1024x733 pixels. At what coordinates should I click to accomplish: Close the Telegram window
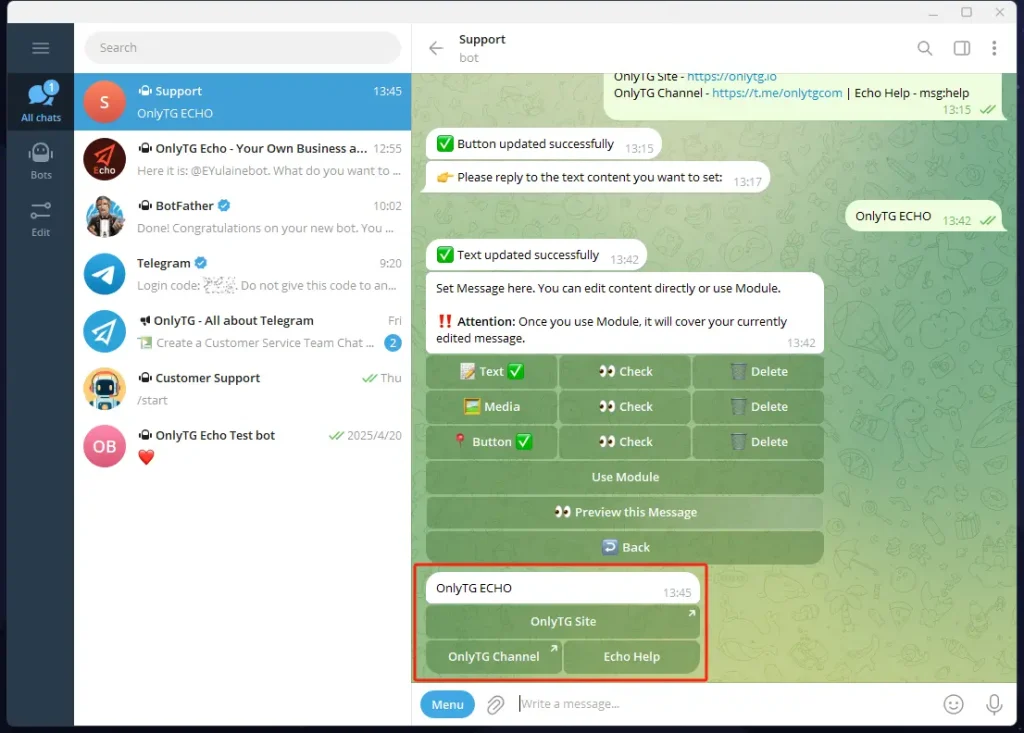click(1000, 12)
